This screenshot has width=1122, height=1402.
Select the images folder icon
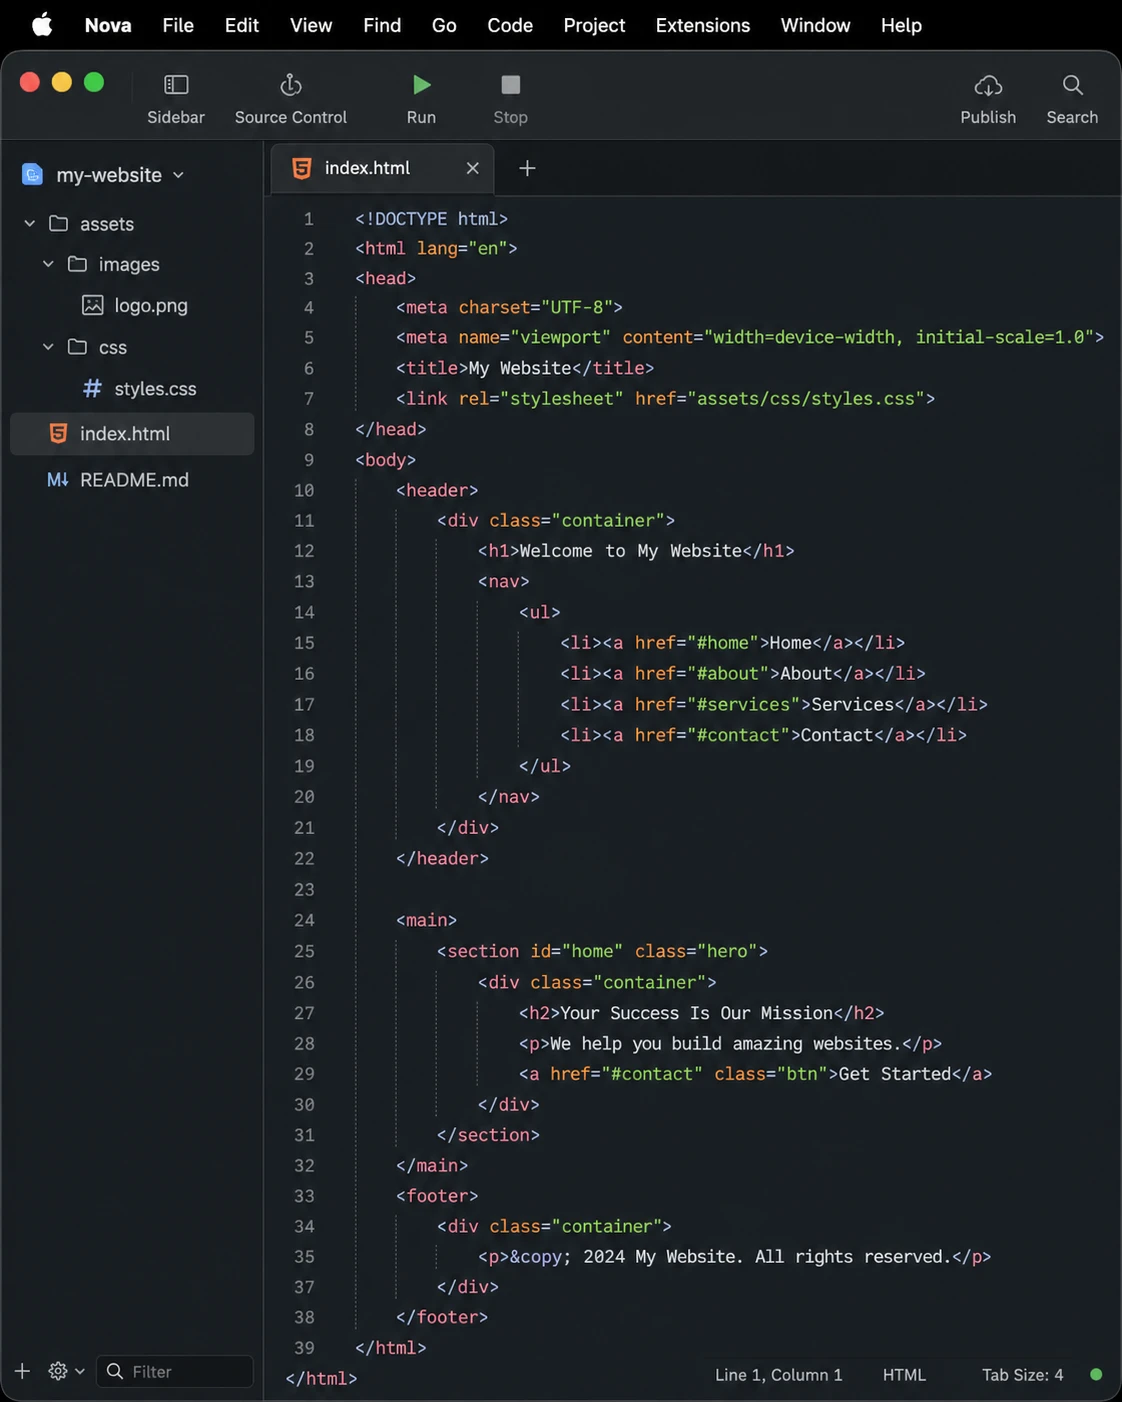pos(77,264)
